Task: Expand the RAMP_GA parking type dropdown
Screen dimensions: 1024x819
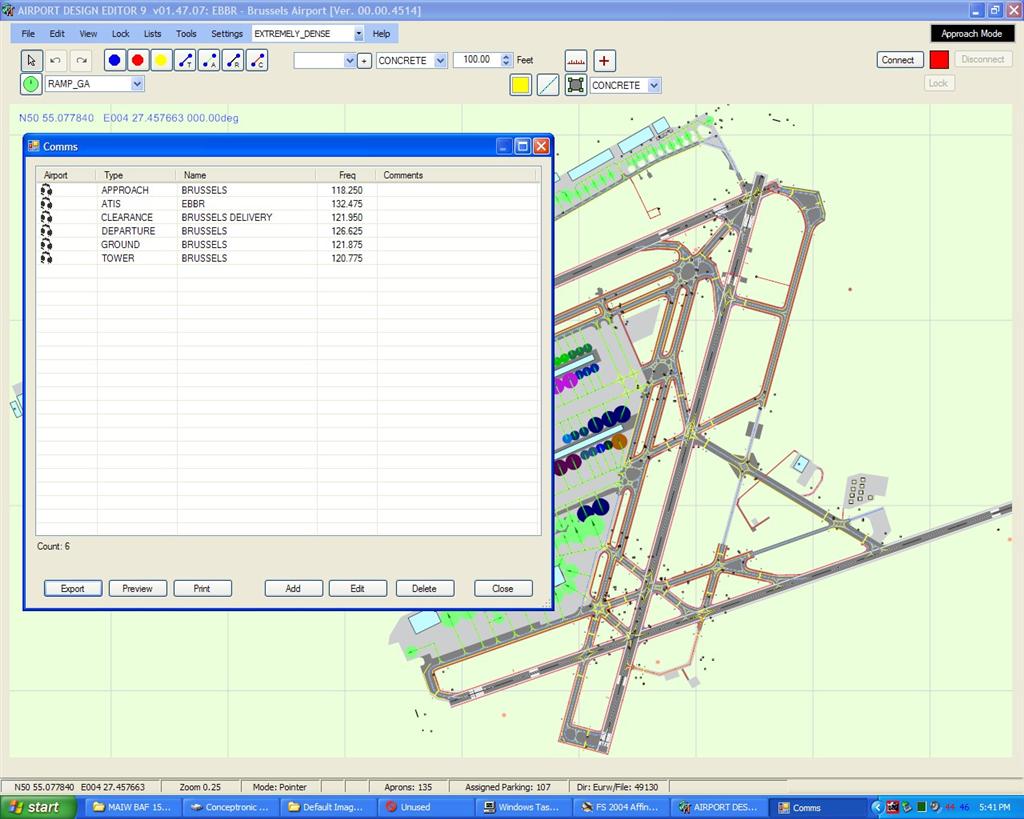Action: (x=137, y=85)
